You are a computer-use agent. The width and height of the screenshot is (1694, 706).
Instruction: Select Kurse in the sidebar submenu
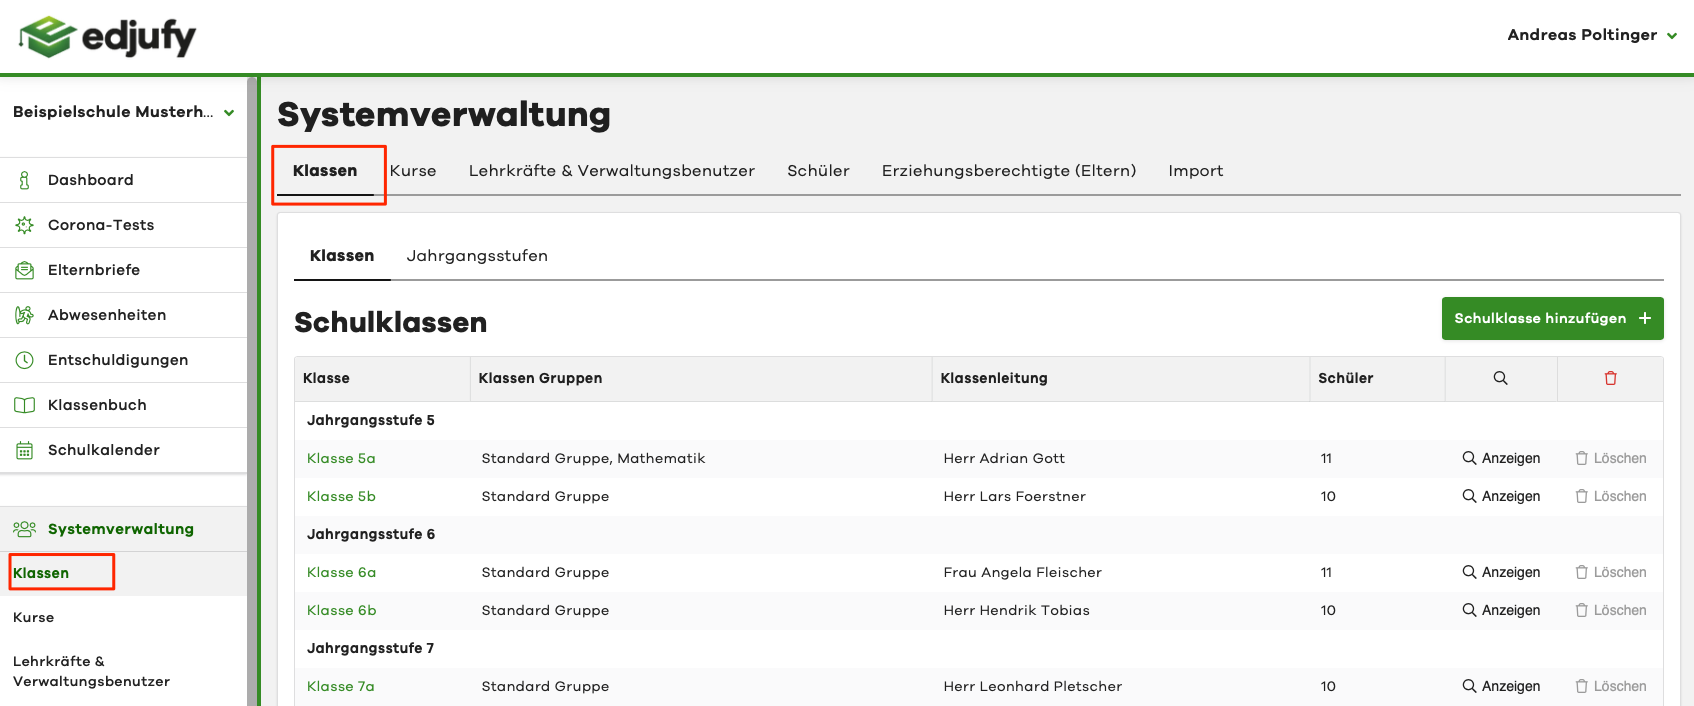click(x=34, y=617)
